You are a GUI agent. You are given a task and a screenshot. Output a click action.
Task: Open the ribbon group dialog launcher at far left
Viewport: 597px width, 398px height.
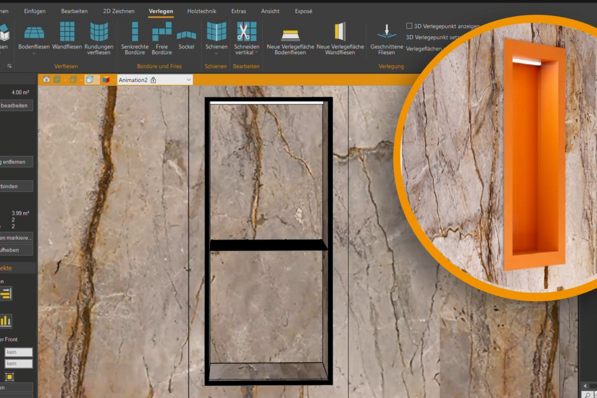pos(9,66)
